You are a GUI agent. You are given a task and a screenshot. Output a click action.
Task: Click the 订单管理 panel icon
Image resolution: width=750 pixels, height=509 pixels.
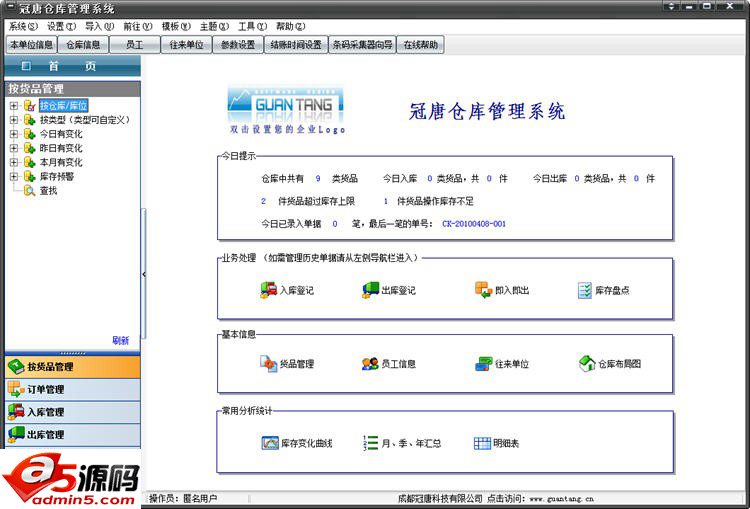(16, 389)
